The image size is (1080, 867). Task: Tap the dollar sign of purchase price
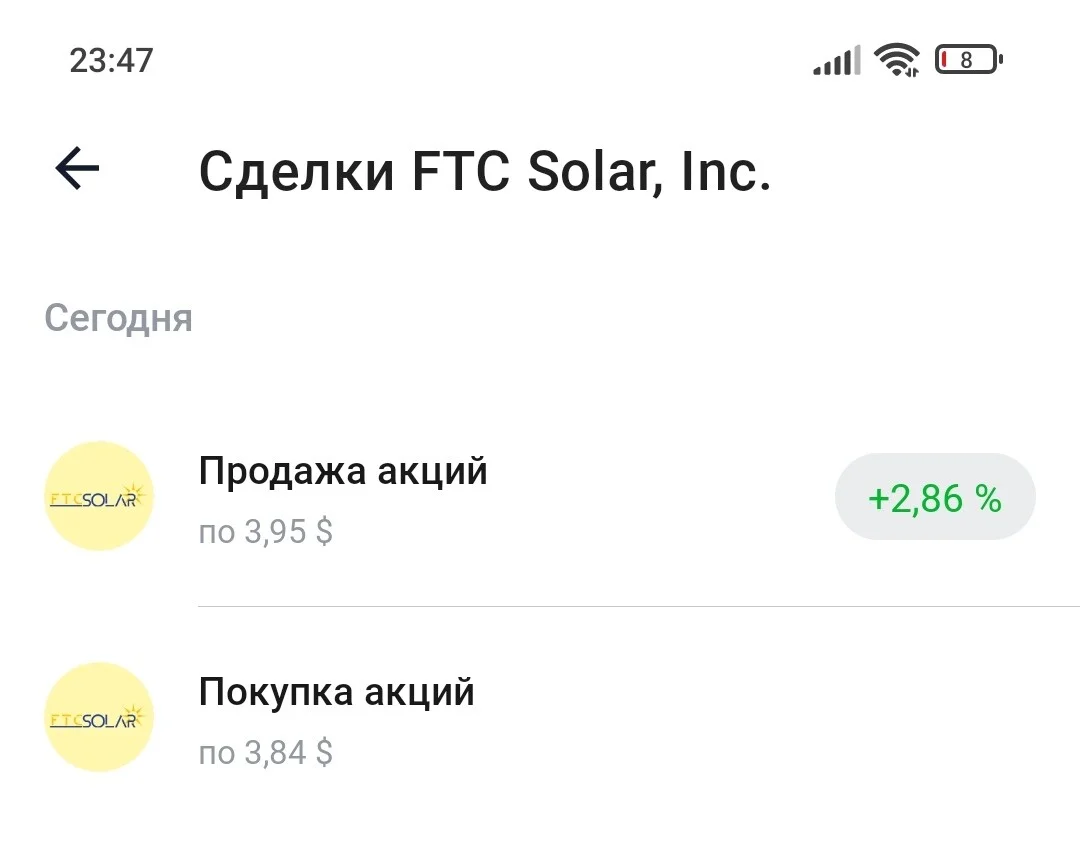(x=324, y=753)
